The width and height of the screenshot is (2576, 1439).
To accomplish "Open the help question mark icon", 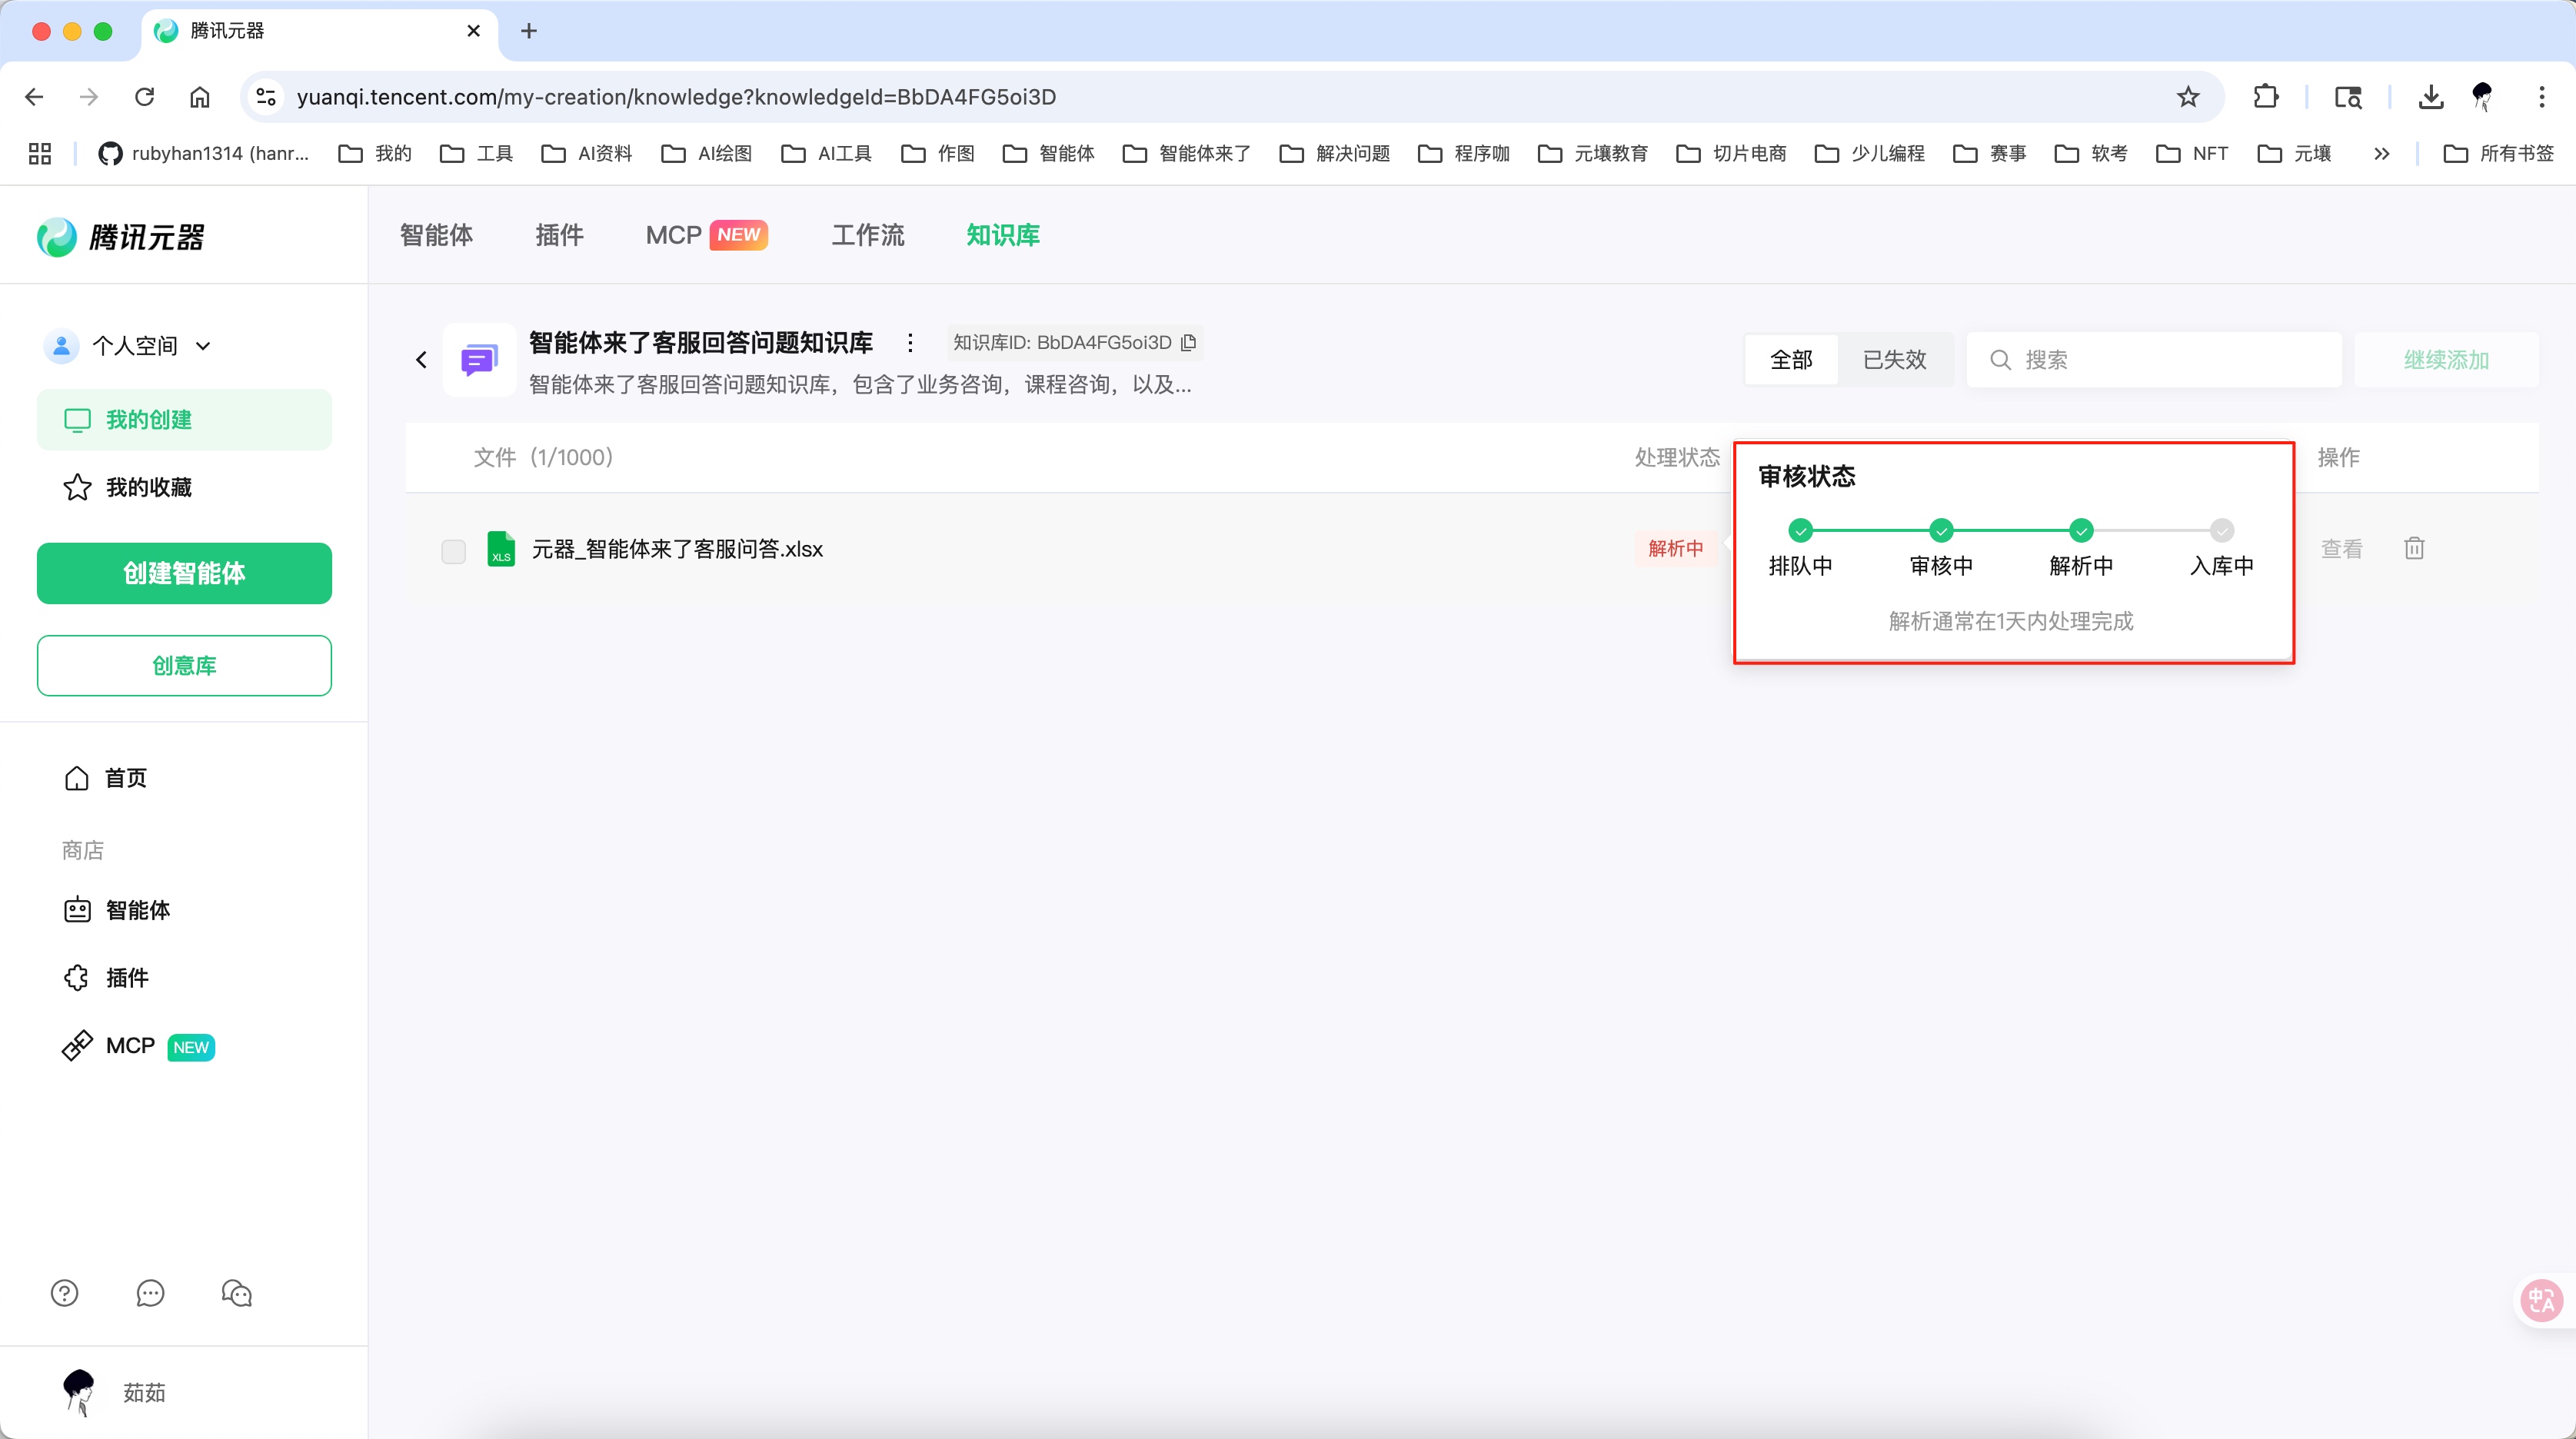I will (x=63, y=1293).
